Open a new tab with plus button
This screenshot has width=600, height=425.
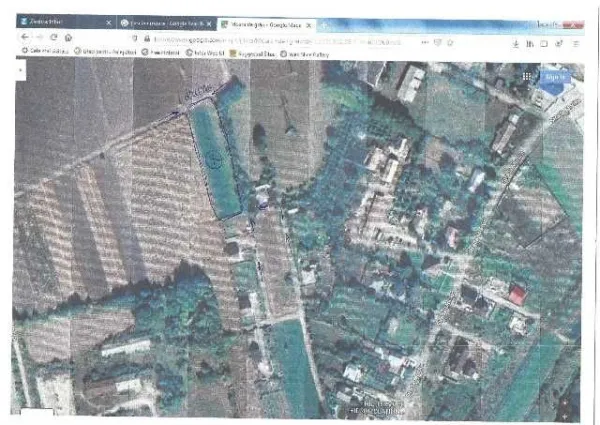point(324,26)
